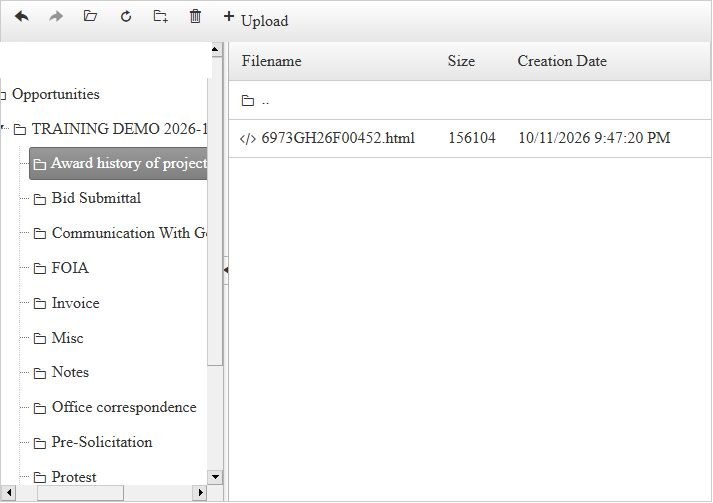
Task: Click tree horizontal scroll left arrow
Action: [8, 493]
